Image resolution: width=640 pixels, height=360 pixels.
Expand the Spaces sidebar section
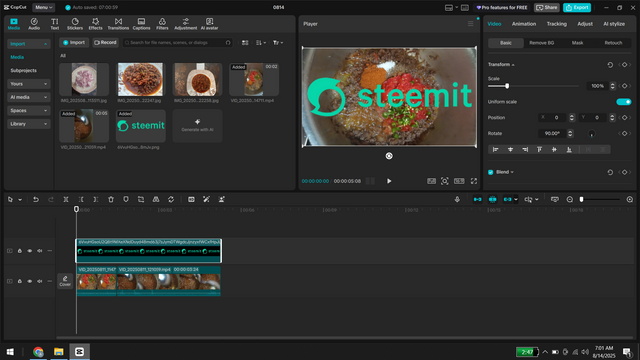(29, 111)
